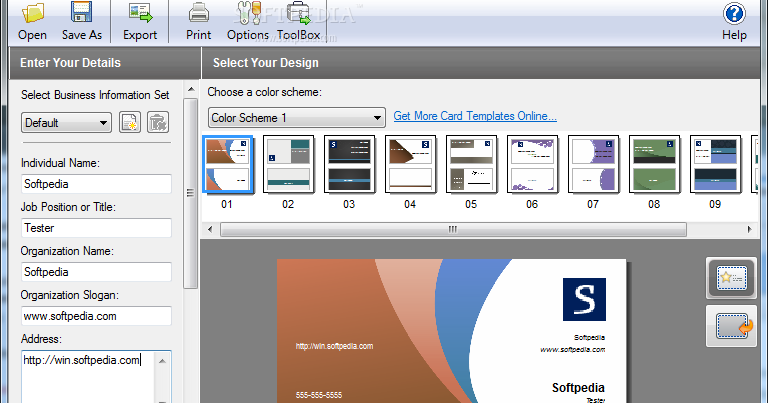Click the flip card arrow button
Viewport: 768px width, 403px height.
point(731,326)
